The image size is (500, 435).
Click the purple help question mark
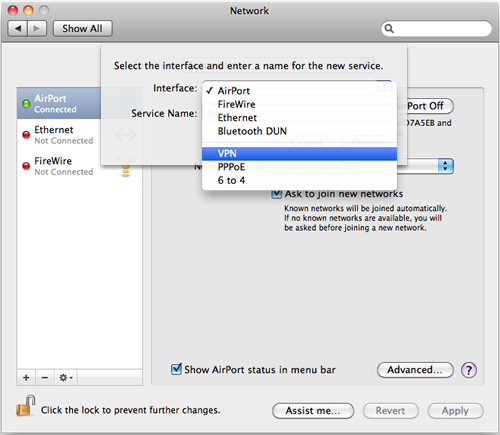(x=469, y=370)
